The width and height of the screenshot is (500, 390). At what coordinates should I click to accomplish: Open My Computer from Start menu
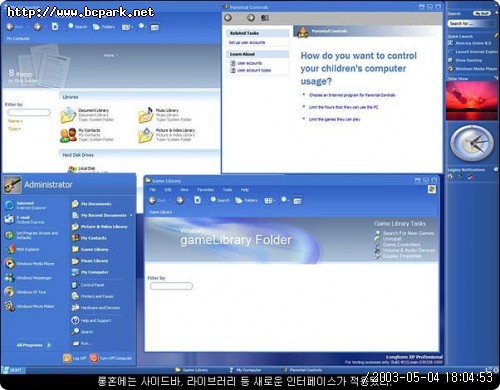[x=90, y=272]
